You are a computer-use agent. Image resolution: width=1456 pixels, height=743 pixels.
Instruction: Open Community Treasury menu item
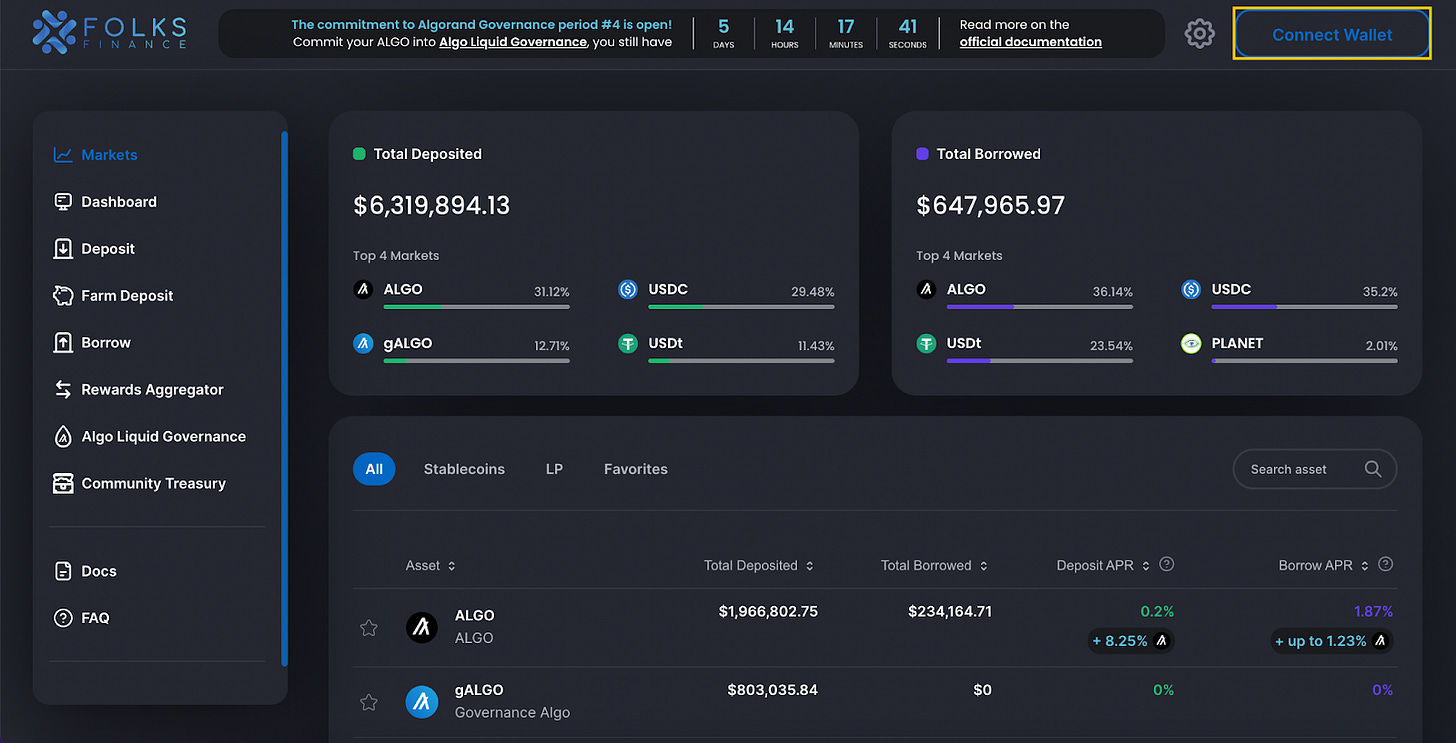(153, 484)
